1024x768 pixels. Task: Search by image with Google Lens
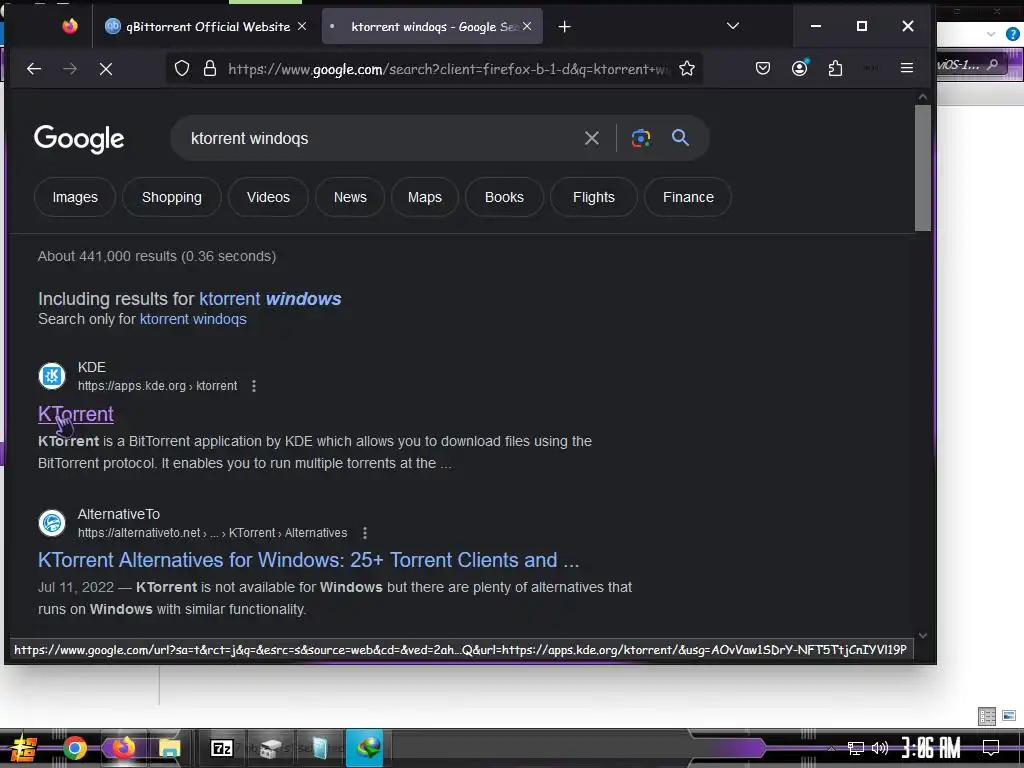(x=641, y=138)
